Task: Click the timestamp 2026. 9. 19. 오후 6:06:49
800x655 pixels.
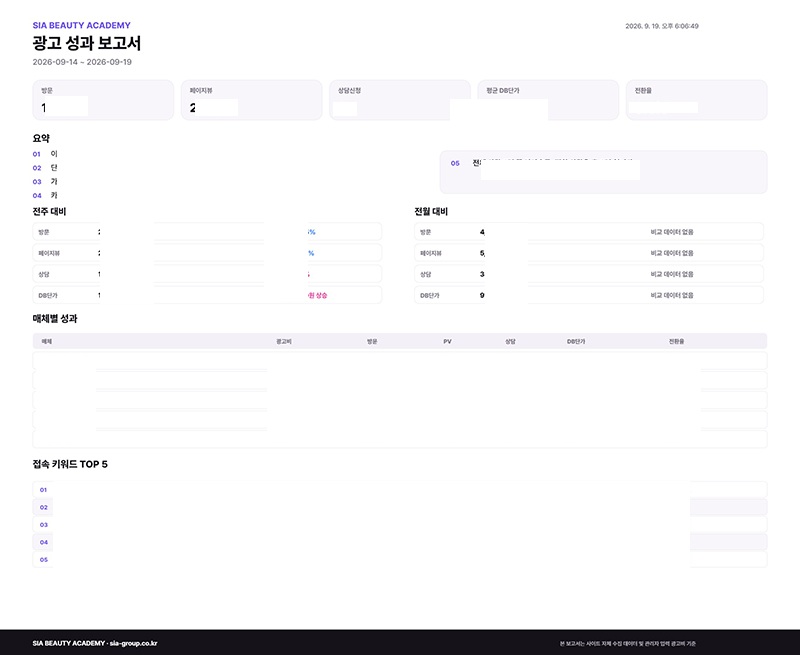Action: [x=662, y=26]
